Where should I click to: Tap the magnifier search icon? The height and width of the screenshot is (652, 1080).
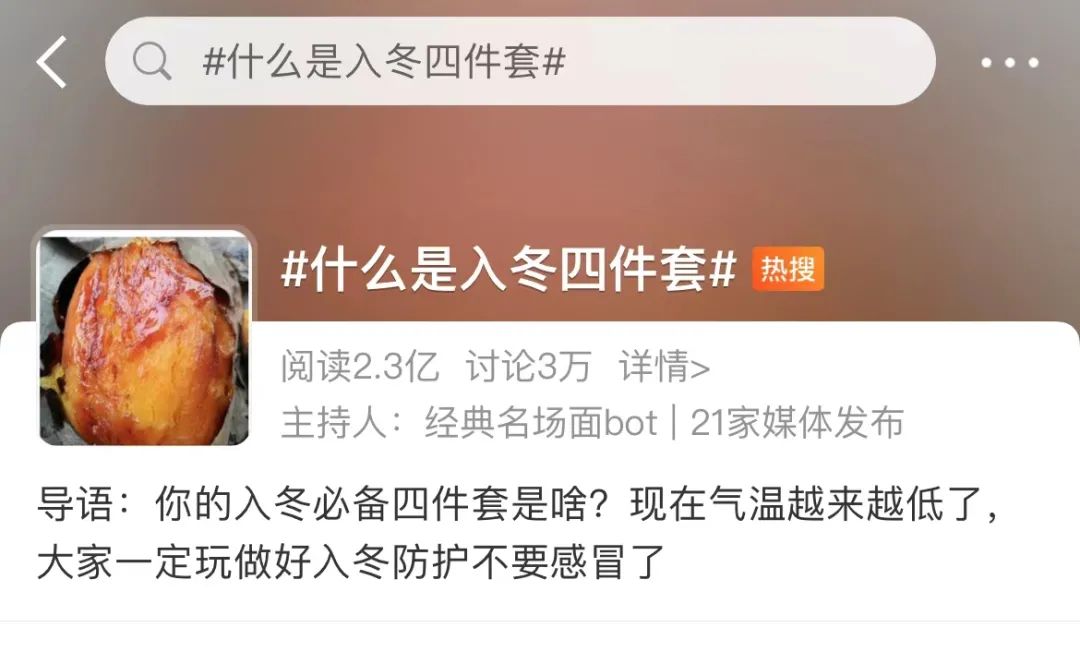[152, 61]
